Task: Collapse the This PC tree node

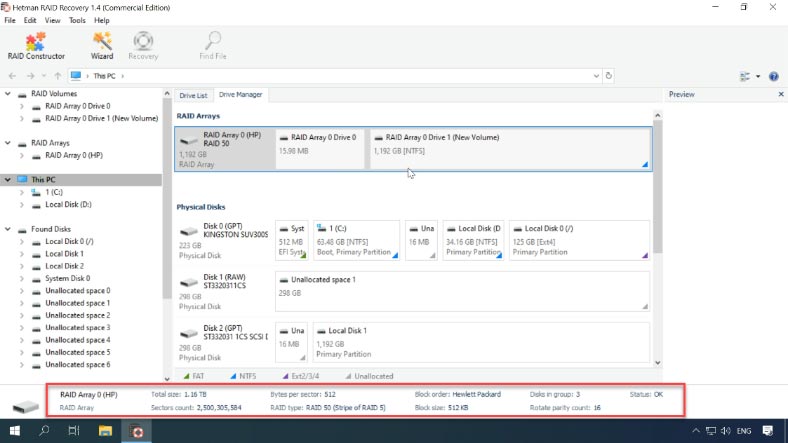Action: [x=8, y=179]
